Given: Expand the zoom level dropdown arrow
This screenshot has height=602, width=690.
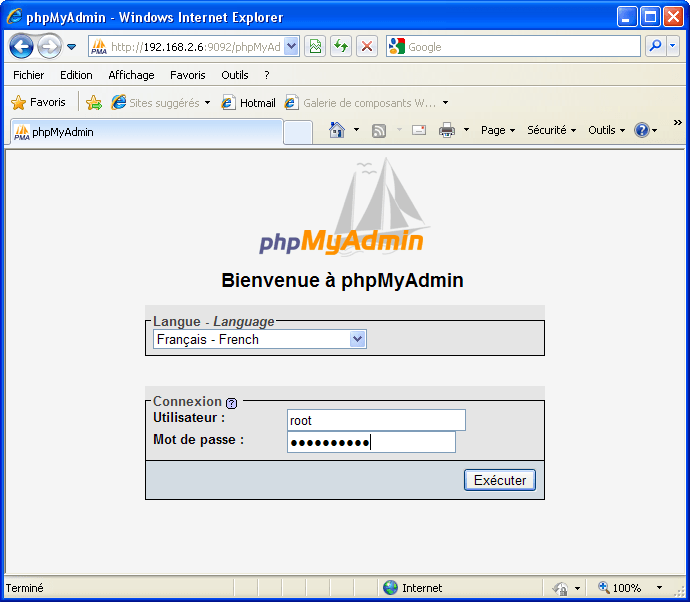Looking at the screenshot, I should click(659, 587).
